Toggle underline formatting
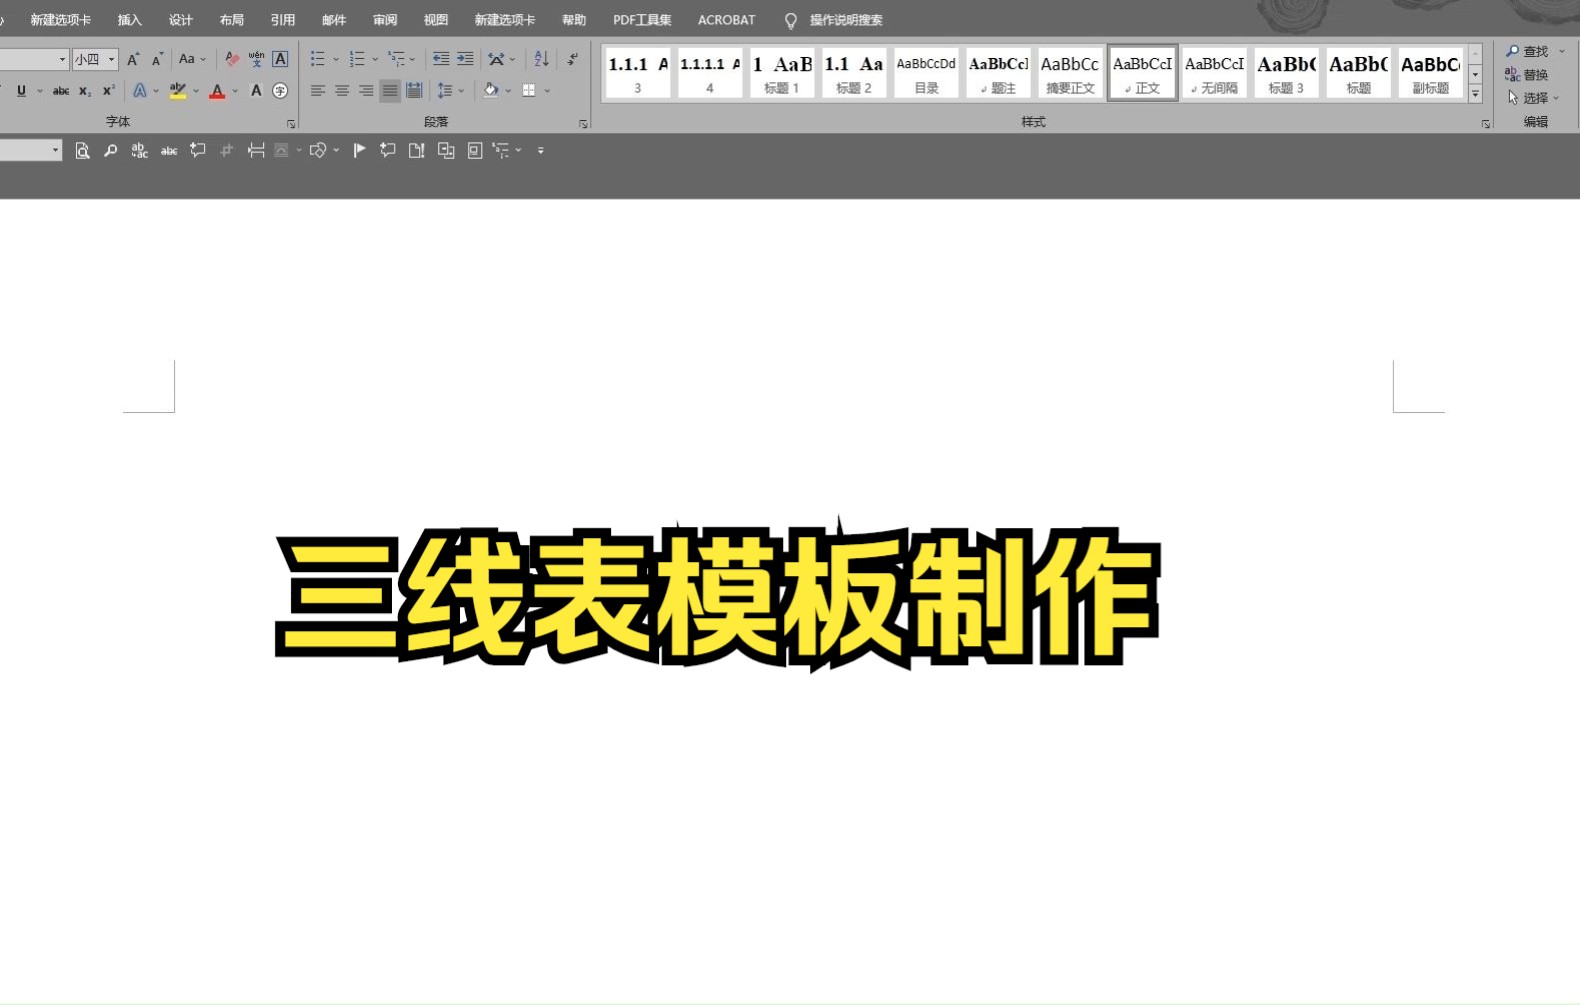 tap(21, 90)
